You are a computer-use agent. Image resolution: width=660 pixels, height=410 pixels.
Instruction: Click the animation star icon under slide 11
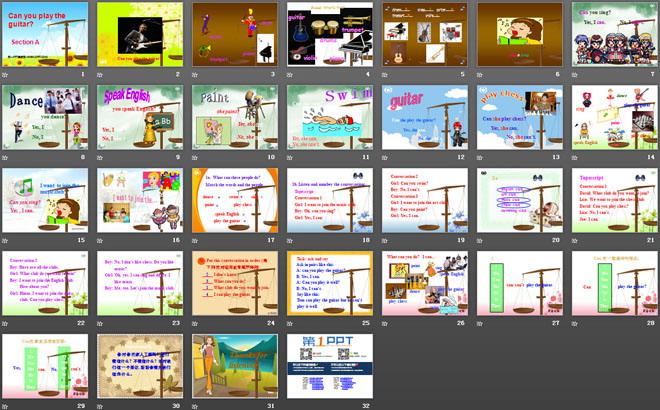[x=290, y=158]
